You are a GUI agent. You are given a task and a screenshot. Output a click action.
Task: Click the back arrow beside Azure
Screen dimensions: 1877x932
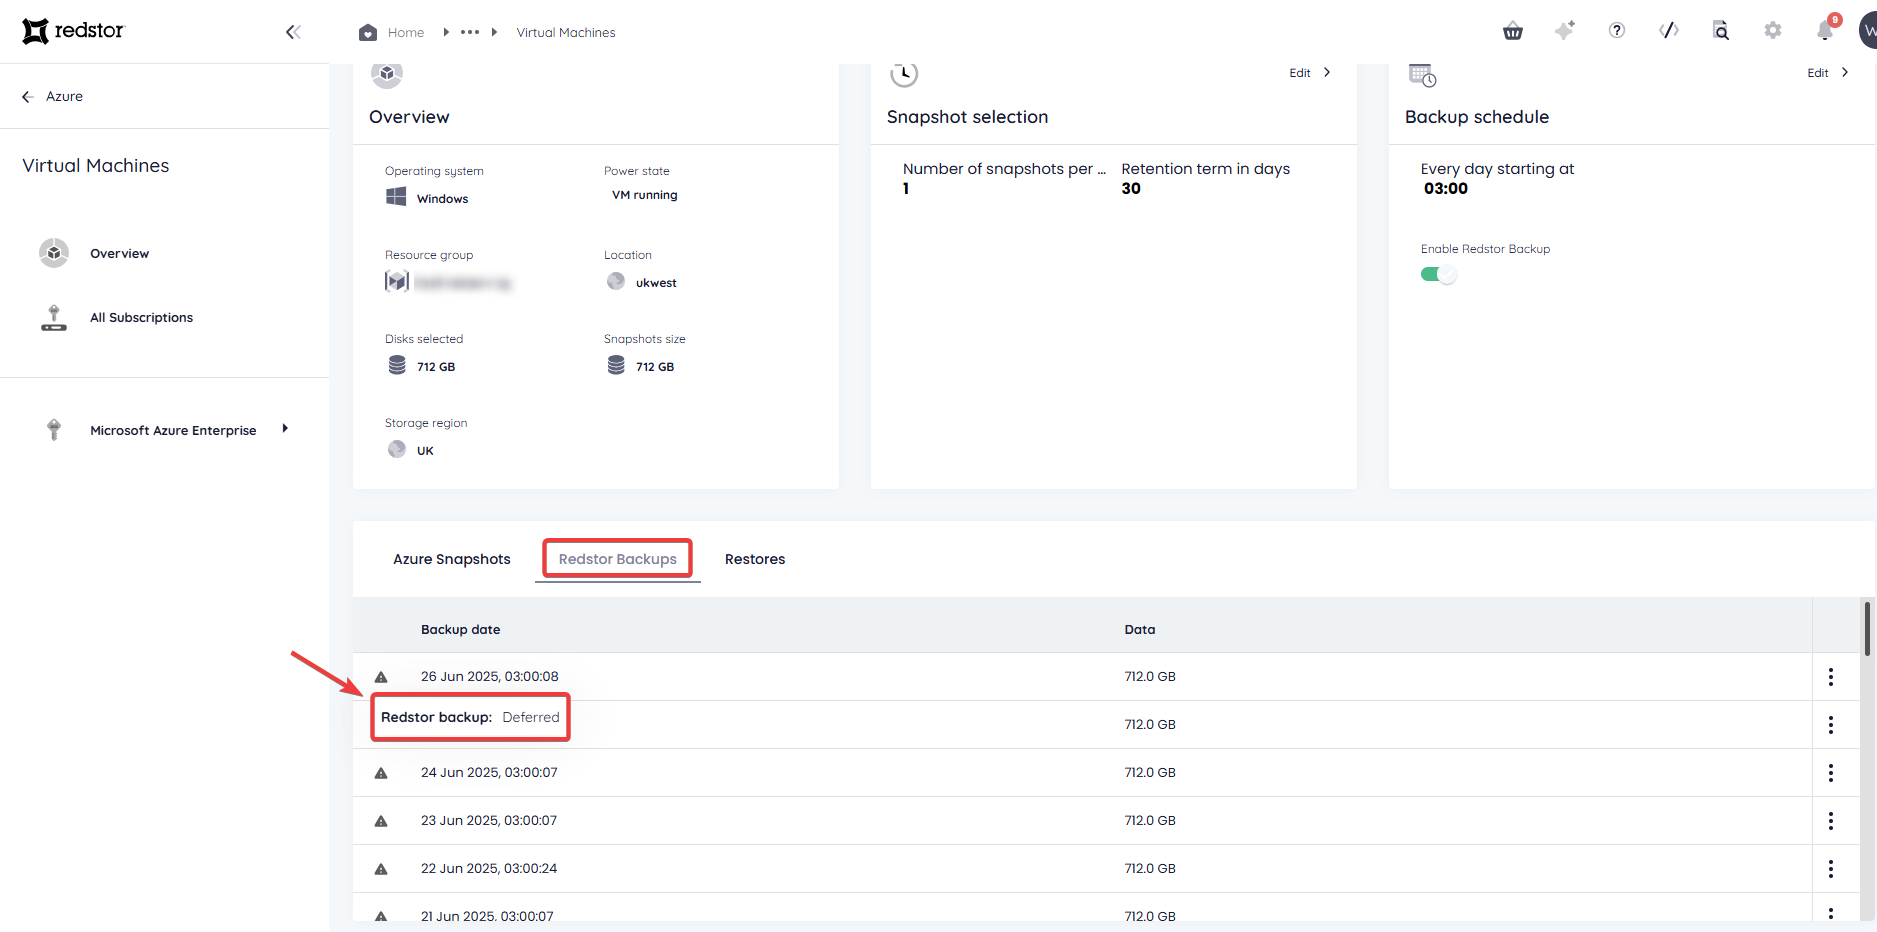27,97
